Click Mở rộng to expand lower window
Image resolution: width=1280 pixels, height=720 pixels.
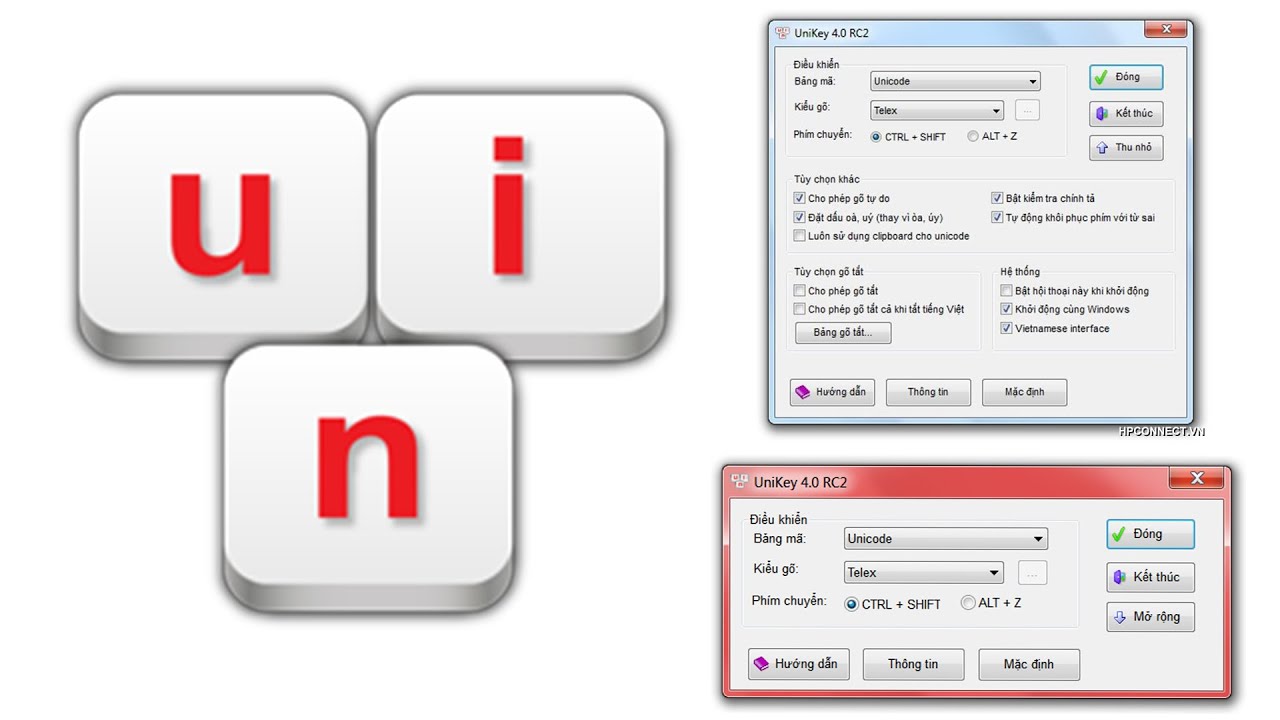pyautogui.click(x=1150, y=617)
